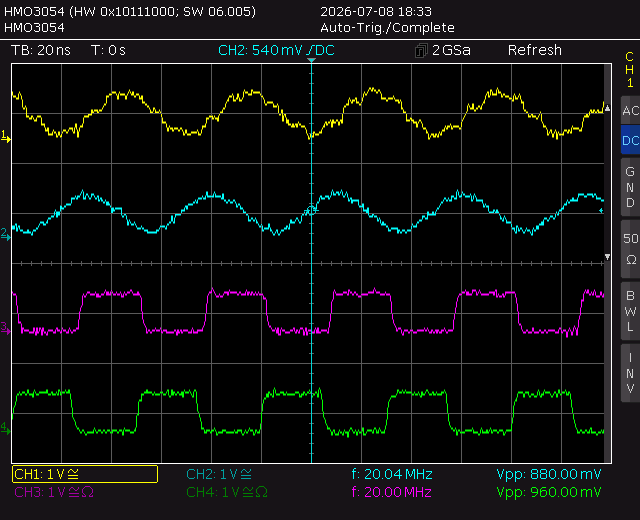Viewport: 640px width, 520px height.
Task: Toggle INV channel invert
Action: tap(630, 373)
